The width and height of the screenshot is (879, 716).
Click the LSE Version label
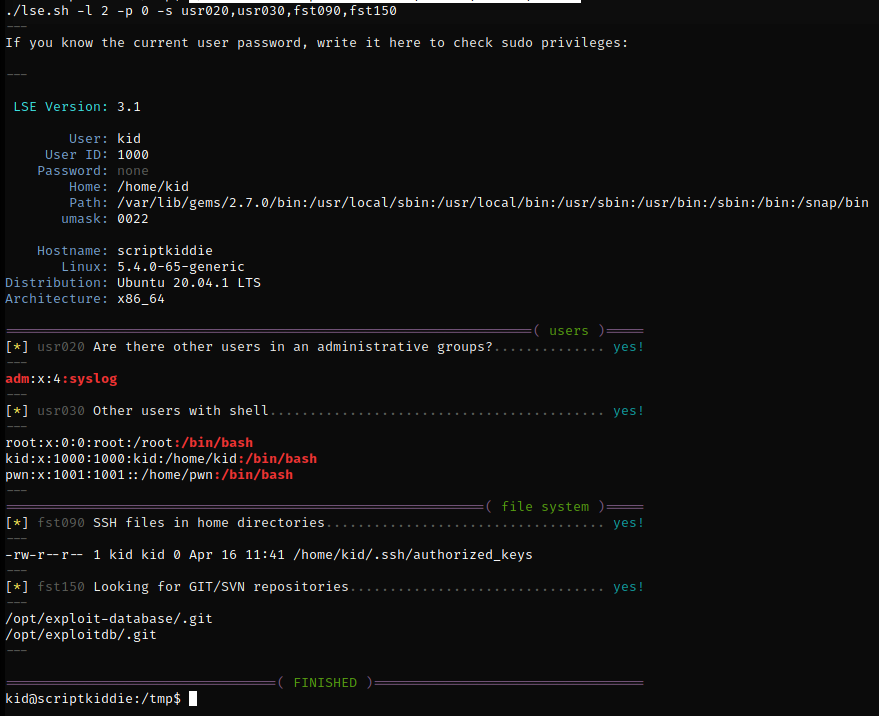point(61,107)
